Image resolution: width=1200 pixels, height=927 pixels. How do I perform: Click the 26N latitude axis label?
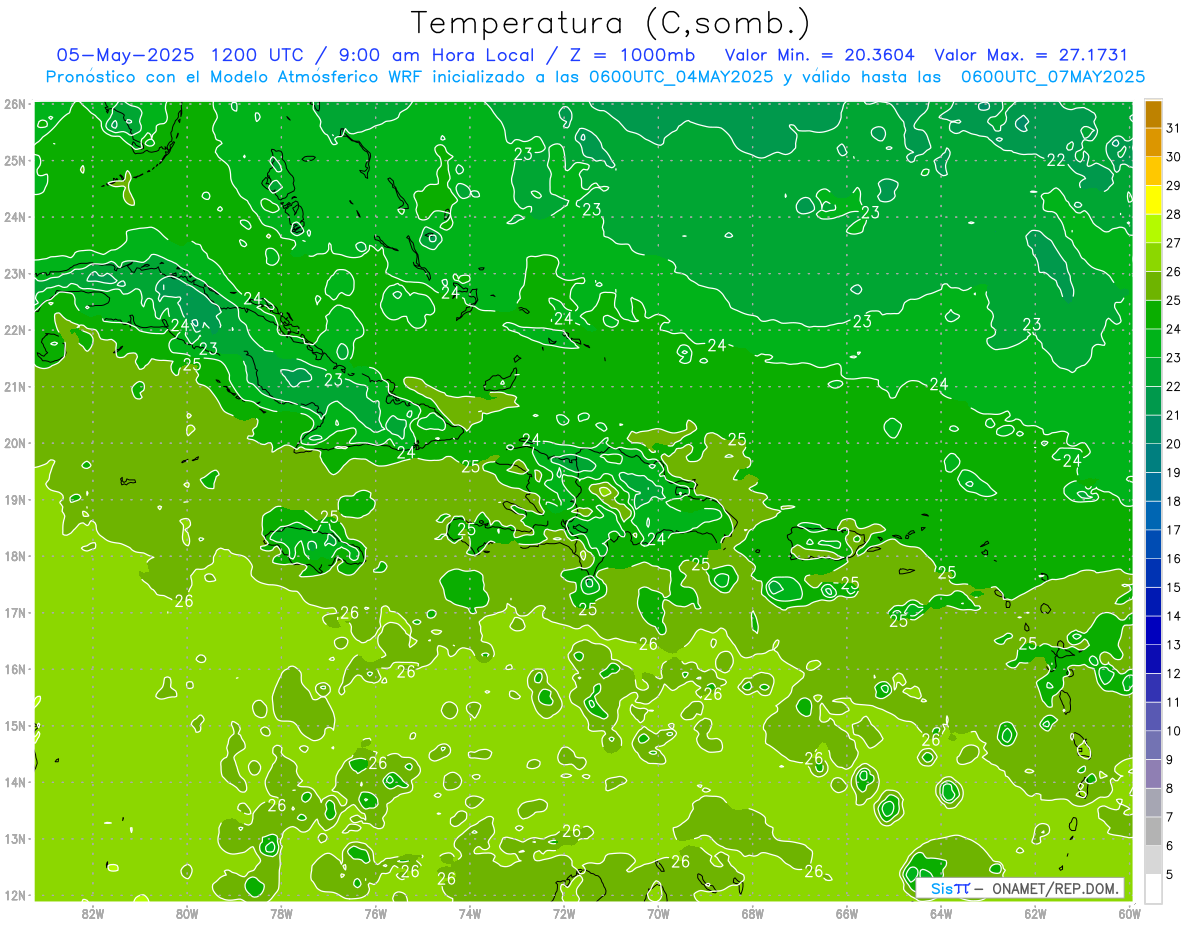15,104
